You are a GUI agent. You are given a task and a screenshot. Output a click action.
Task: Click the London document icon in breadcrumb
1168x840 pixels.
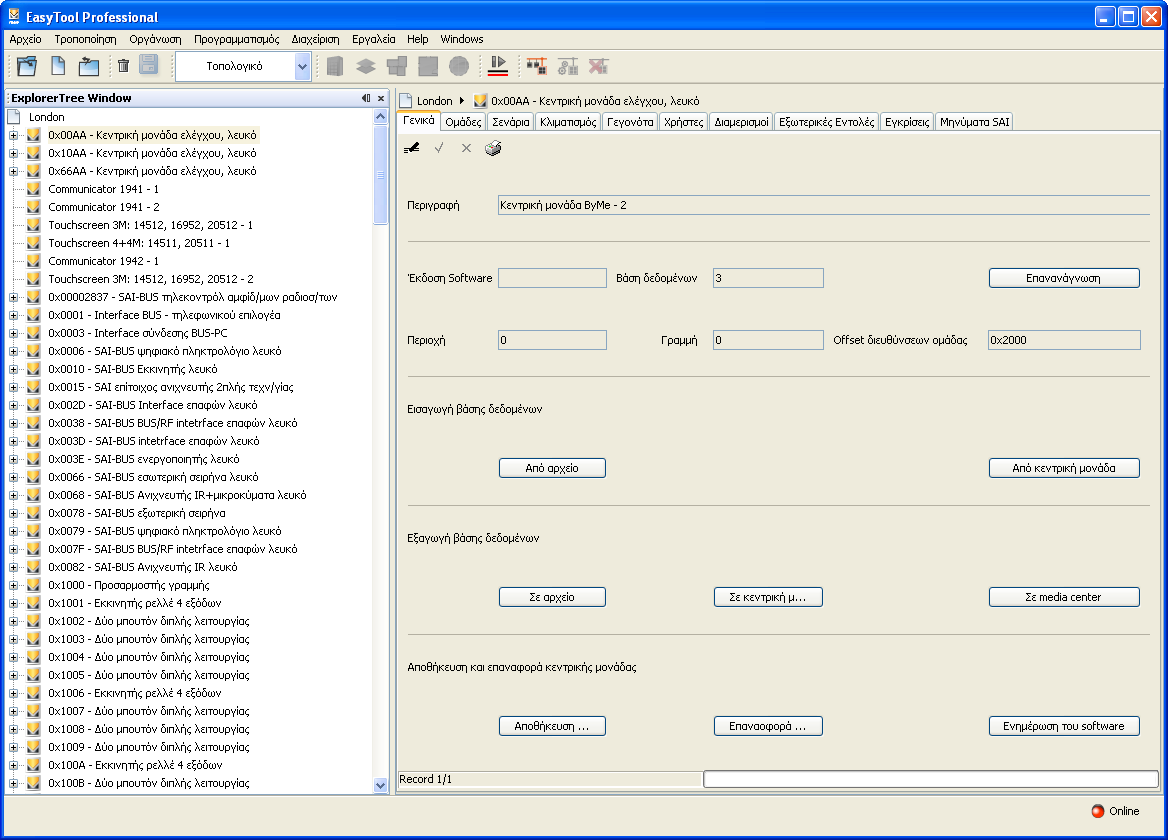click(406, 101)
